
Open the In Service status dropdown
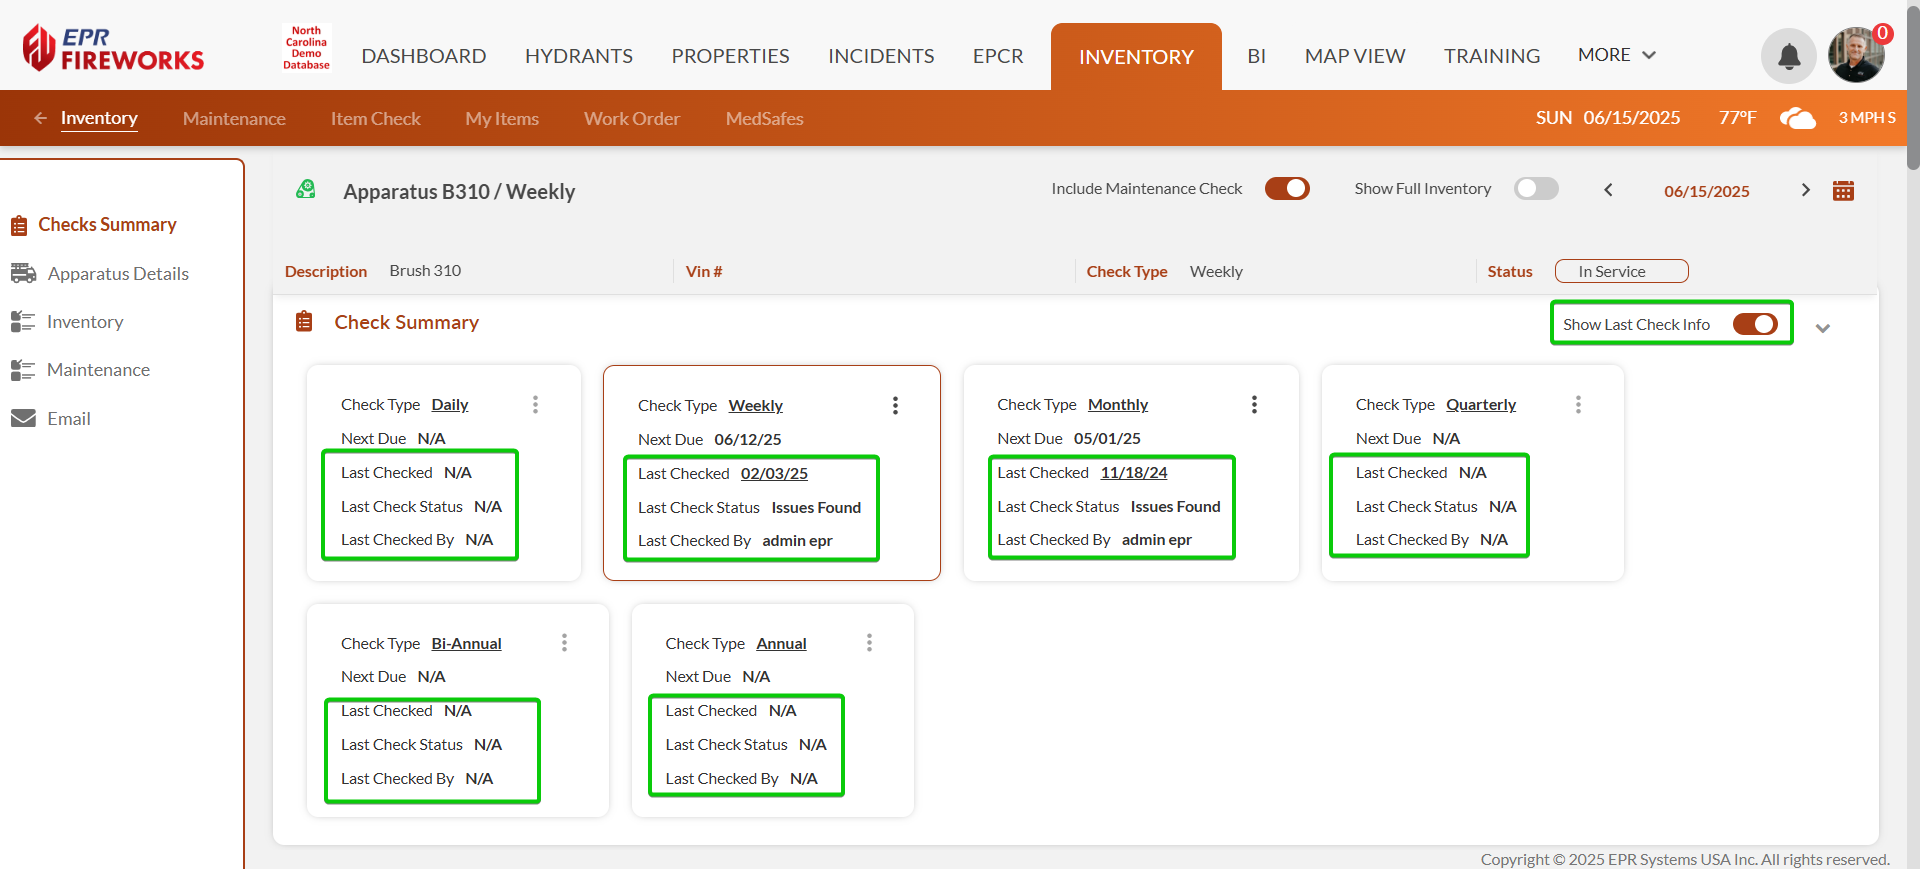(x=1620, y=271)
